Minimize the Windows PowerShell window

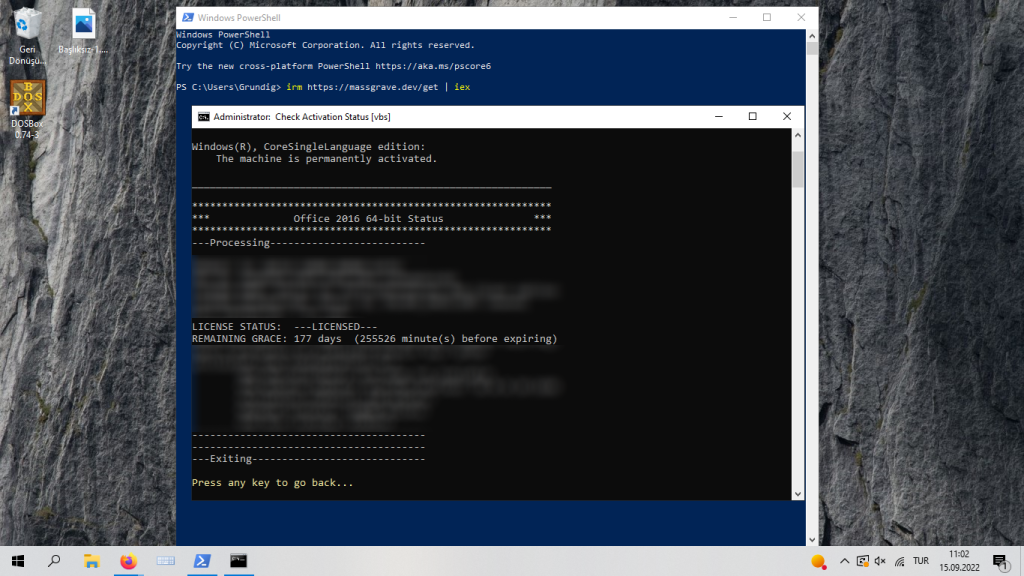pyautogui.click(x=733, y=18)
